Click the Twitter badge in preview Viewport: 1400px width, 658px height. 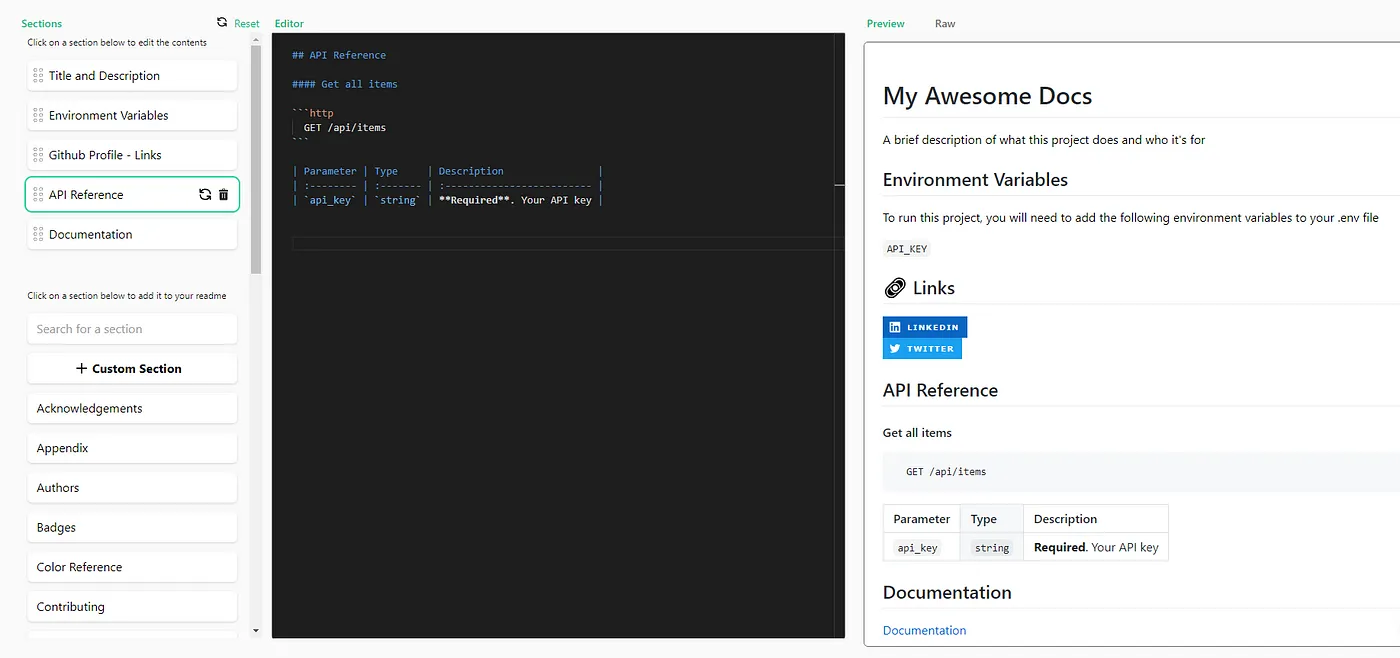(922, 349)
